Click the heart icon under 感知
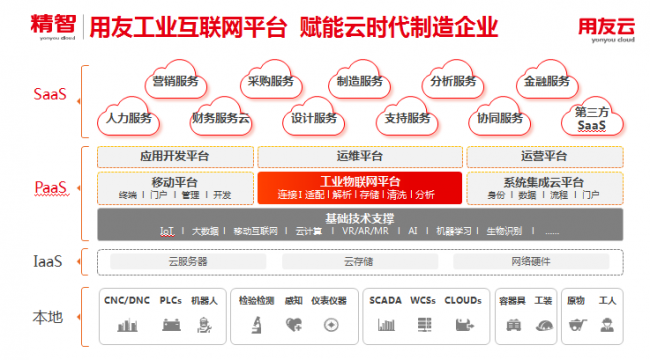This screenshot has height=360, width=650. tap(294, 325)
